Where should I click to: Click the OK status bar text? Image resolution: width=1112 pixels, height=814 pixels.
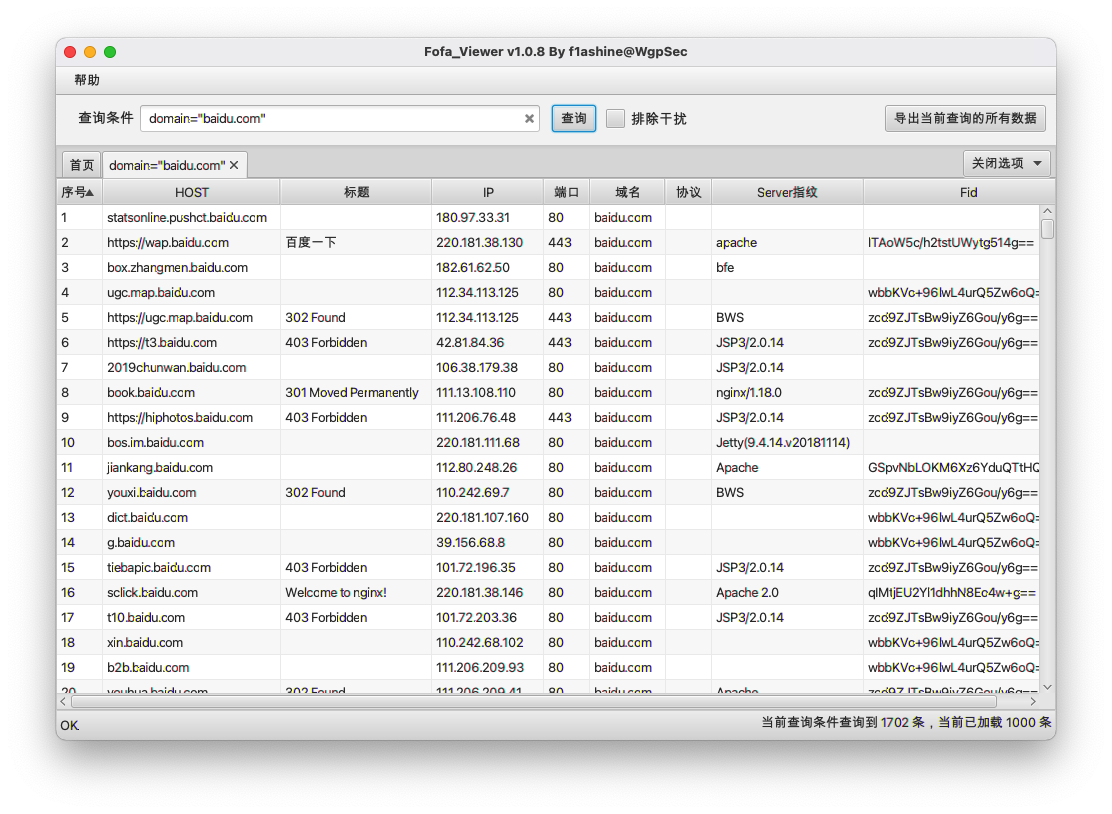pyautogui.click(x=70, y=725)
